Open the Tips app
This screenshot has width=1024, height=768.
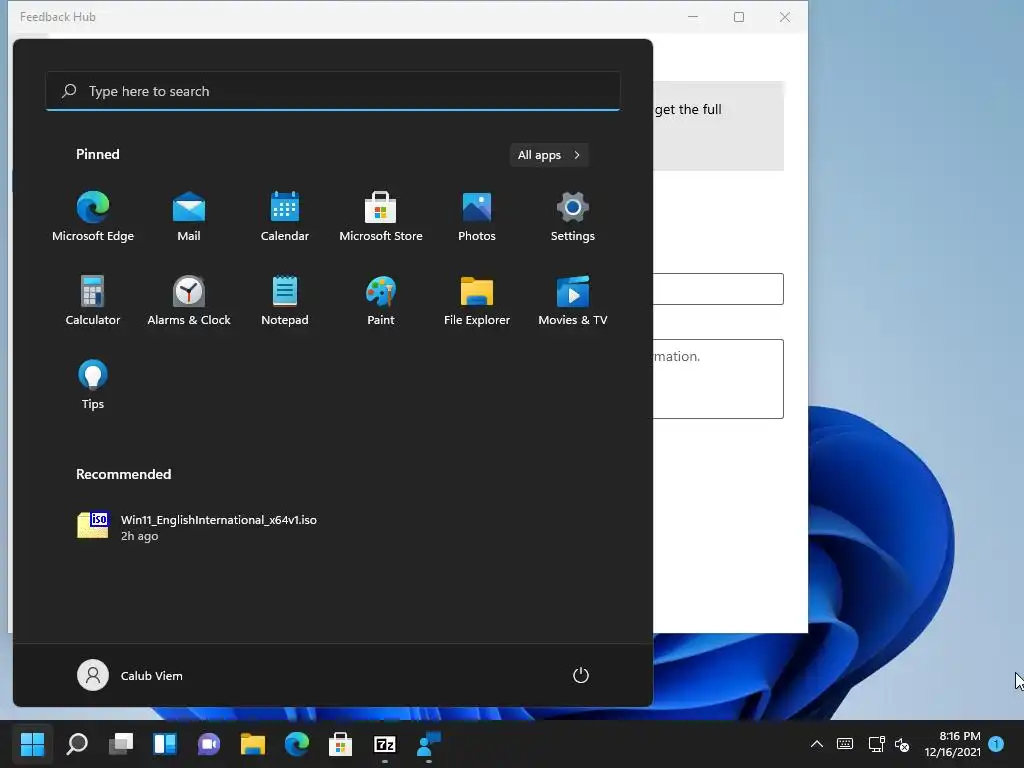click(x=93, y=385)
